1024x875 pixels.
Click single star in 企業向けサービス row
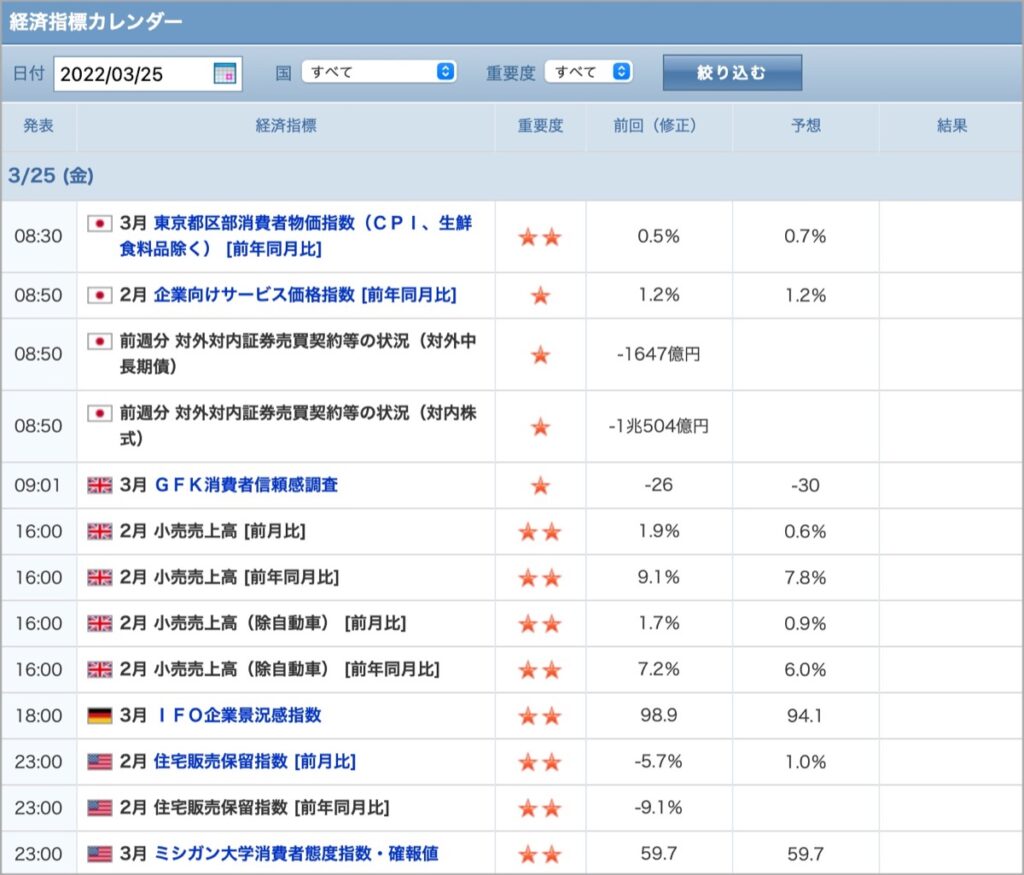pos(540,295)
